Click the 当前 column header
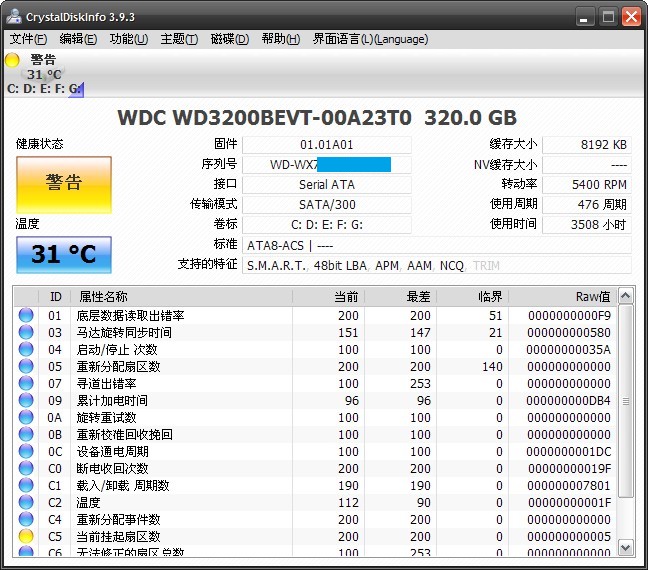The height and width of the screenshot is (570, 648). click(x=328, y=297)
